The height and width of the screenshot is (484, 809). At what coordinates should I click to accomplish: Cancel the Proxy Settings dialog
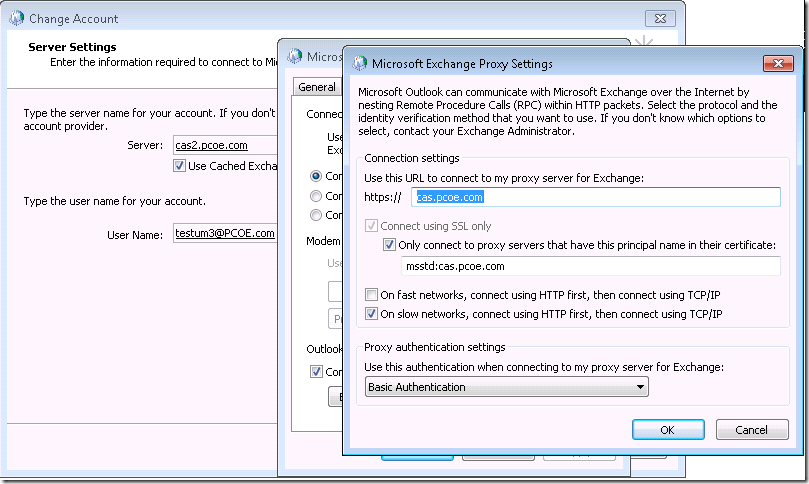point(752,429)
